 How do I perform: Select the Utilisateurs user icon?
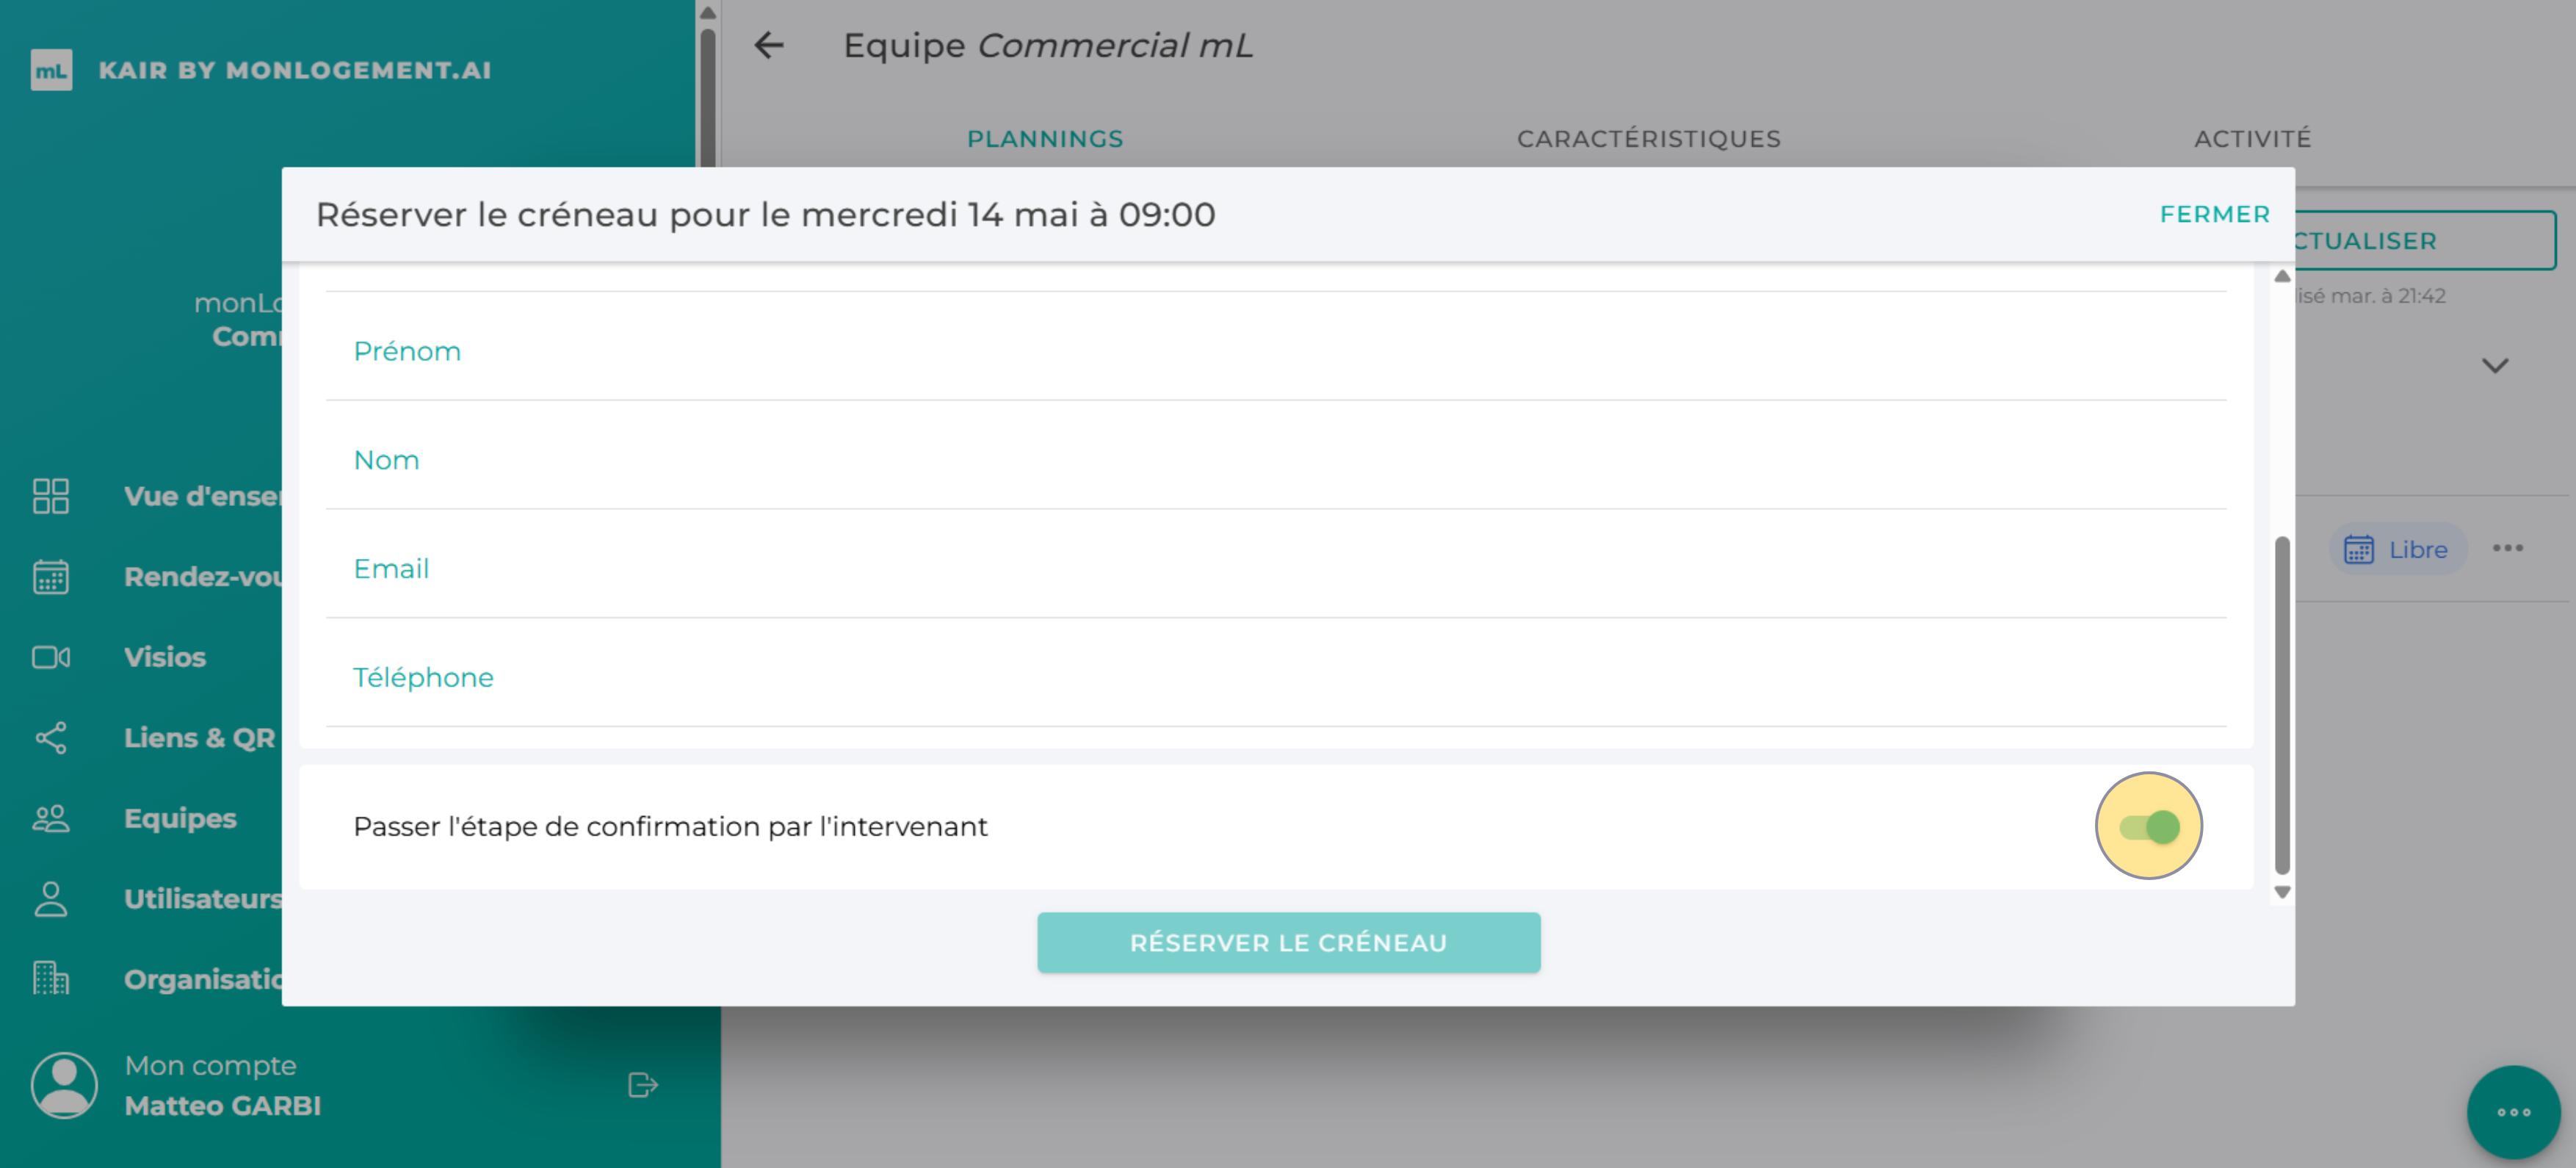point(50,899)
